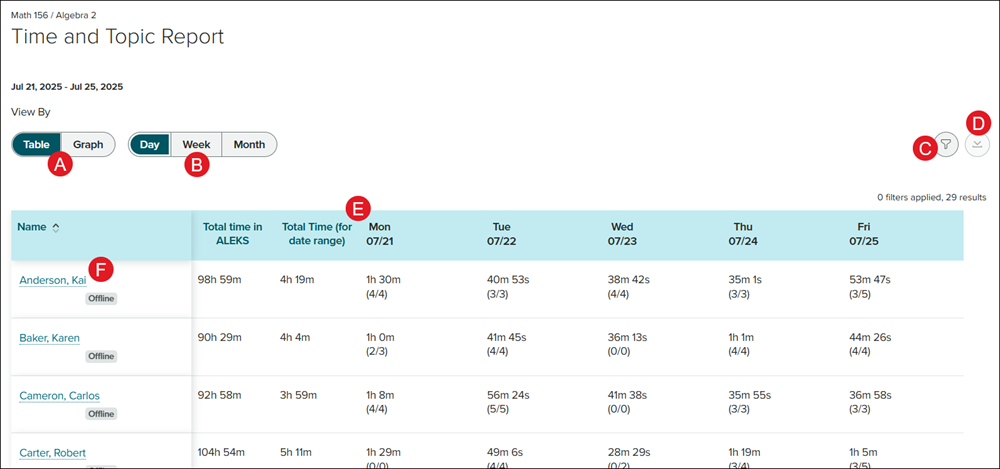Select the Month time range
This screenshot has width=1000, height=469.
tap(249, 144)
